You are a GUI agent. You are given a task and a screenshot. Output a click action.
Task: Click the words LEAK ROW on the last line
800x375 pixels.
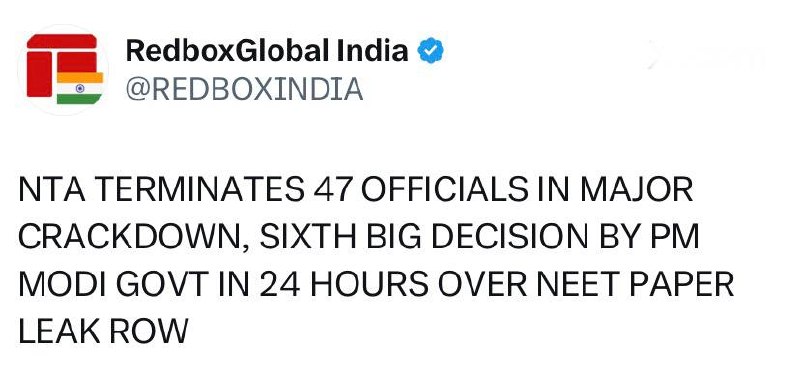(104, 331)
